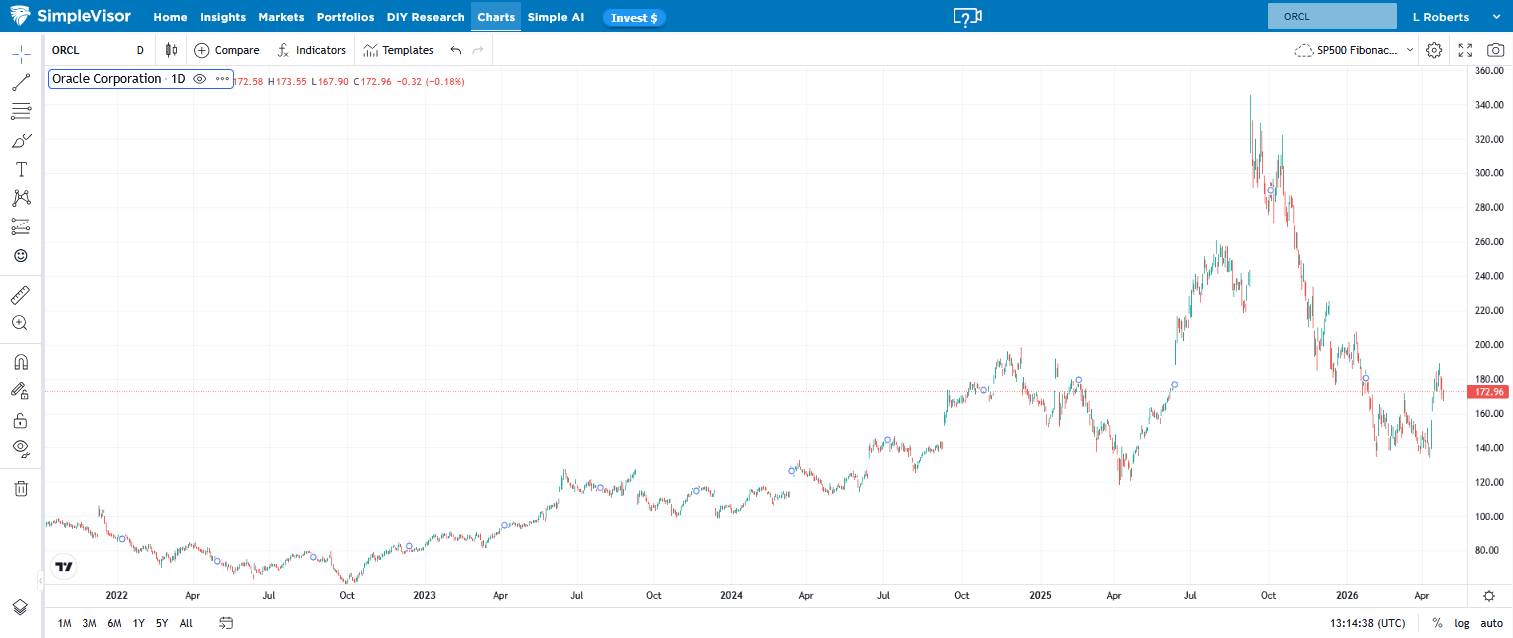Open the Templates dropdown
Screen dimensions: 1513x638
tap(398, 50)
